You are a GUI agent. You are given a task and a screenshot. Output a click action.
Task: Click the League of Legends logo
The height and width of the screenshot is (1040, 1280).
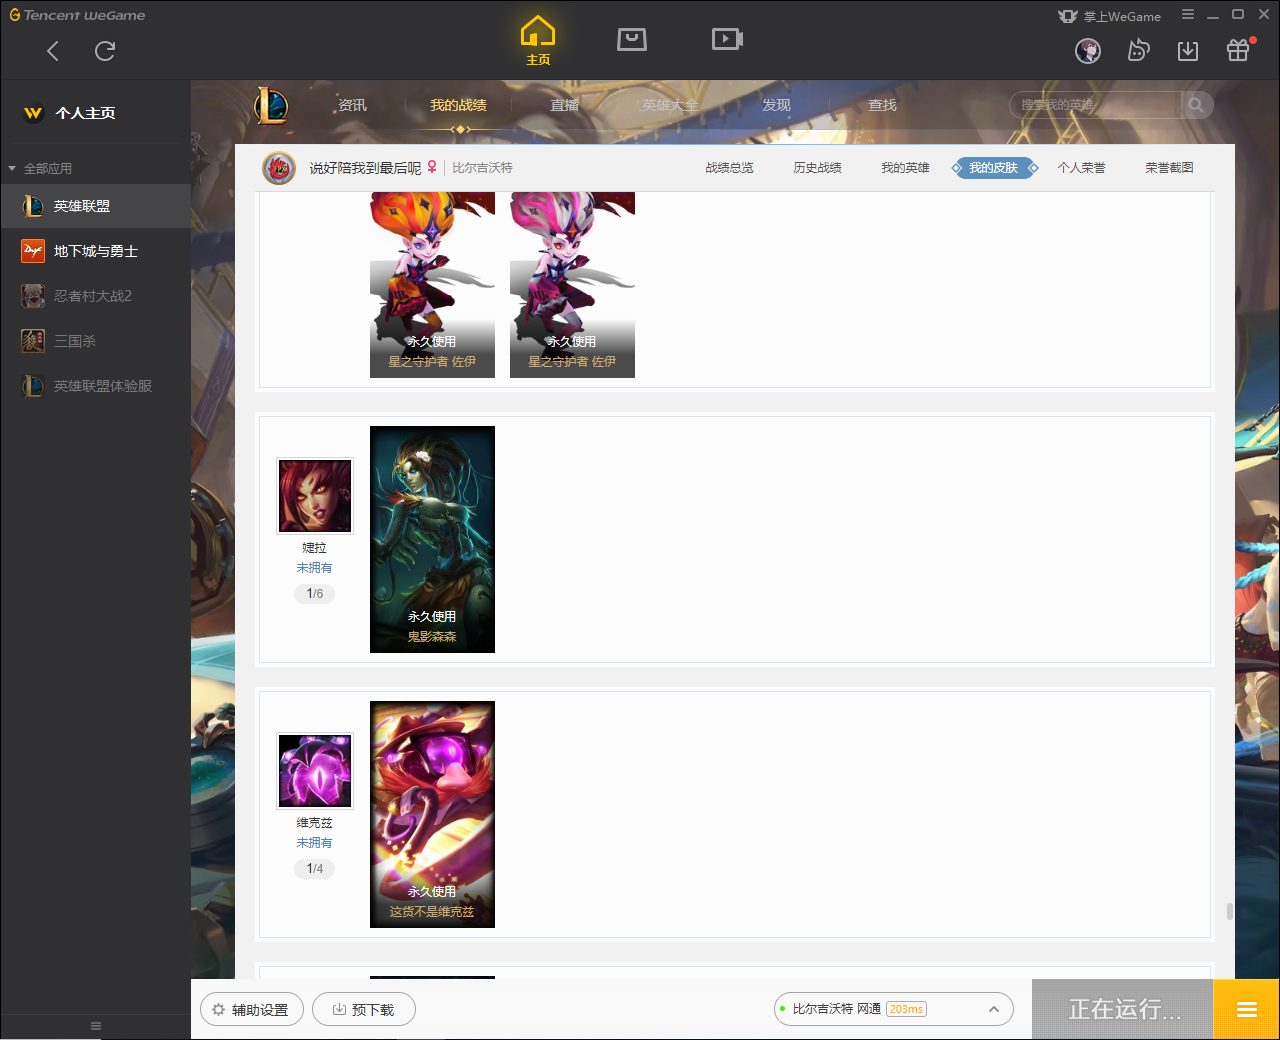pyautogui.click(x=271, y=105)
